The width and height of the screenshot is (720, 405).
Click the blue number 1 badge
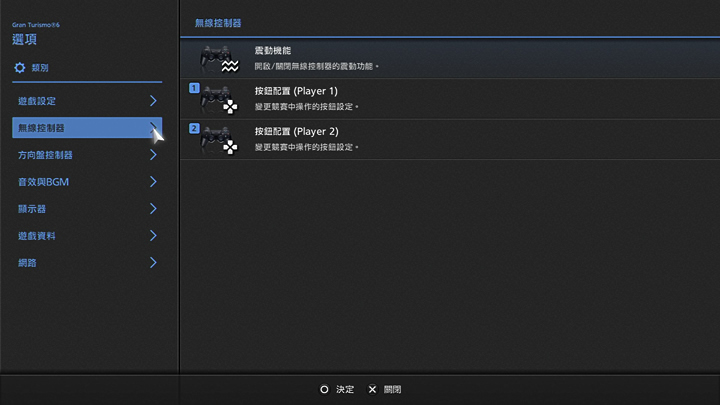click(194, 89)
